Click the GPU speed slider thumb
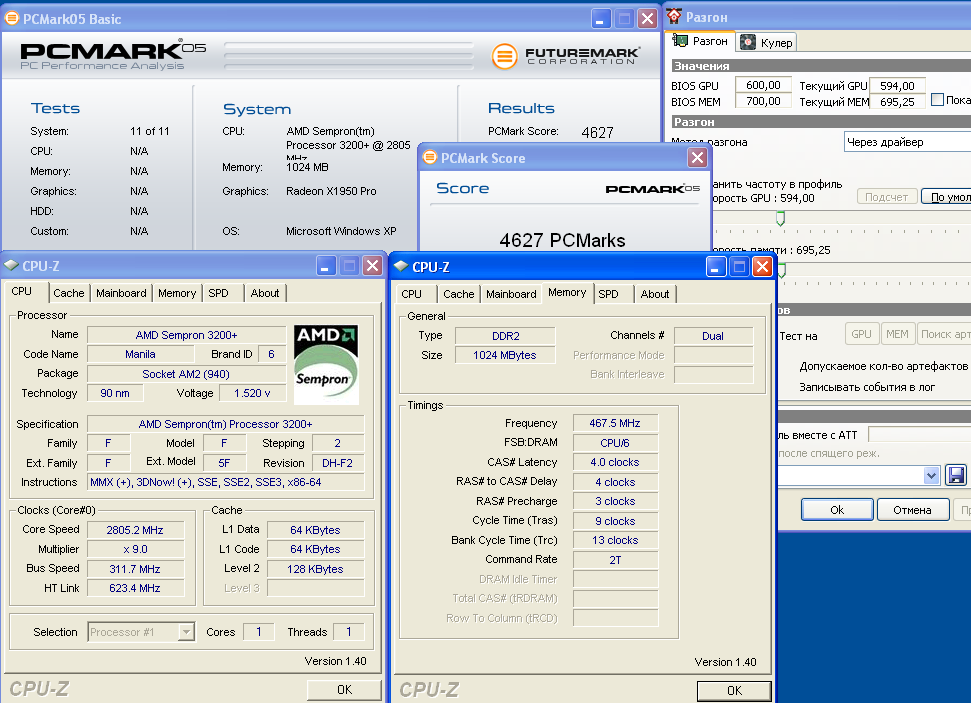This screenshot has width=971, height=703. (x=780, y=219)
